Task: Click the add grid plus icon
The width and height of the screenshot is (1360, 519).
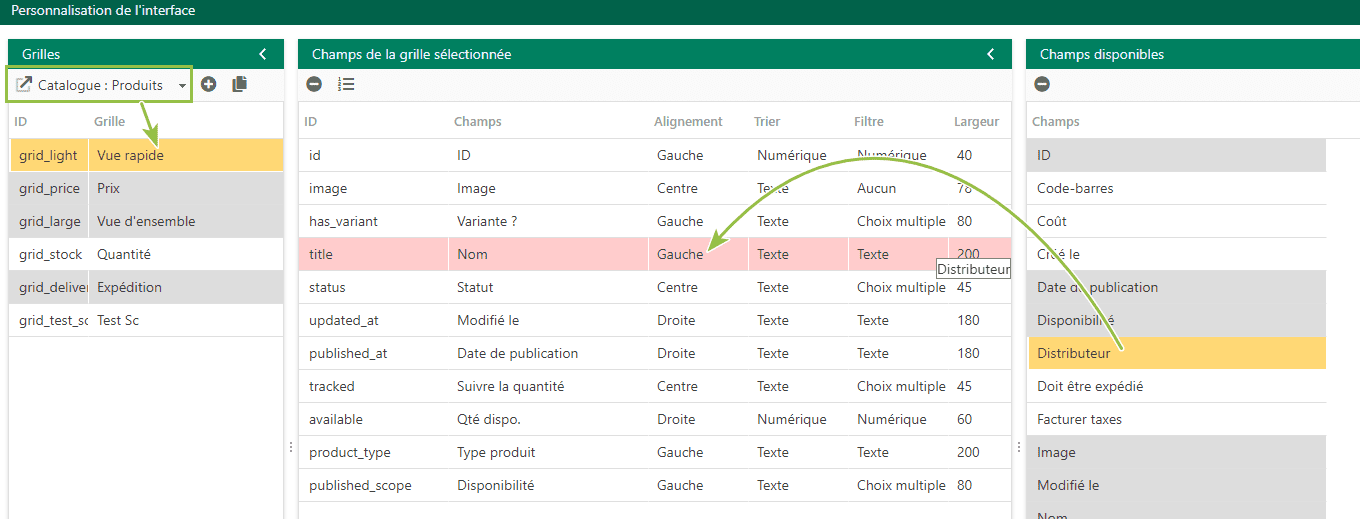Action: point(208,85)
